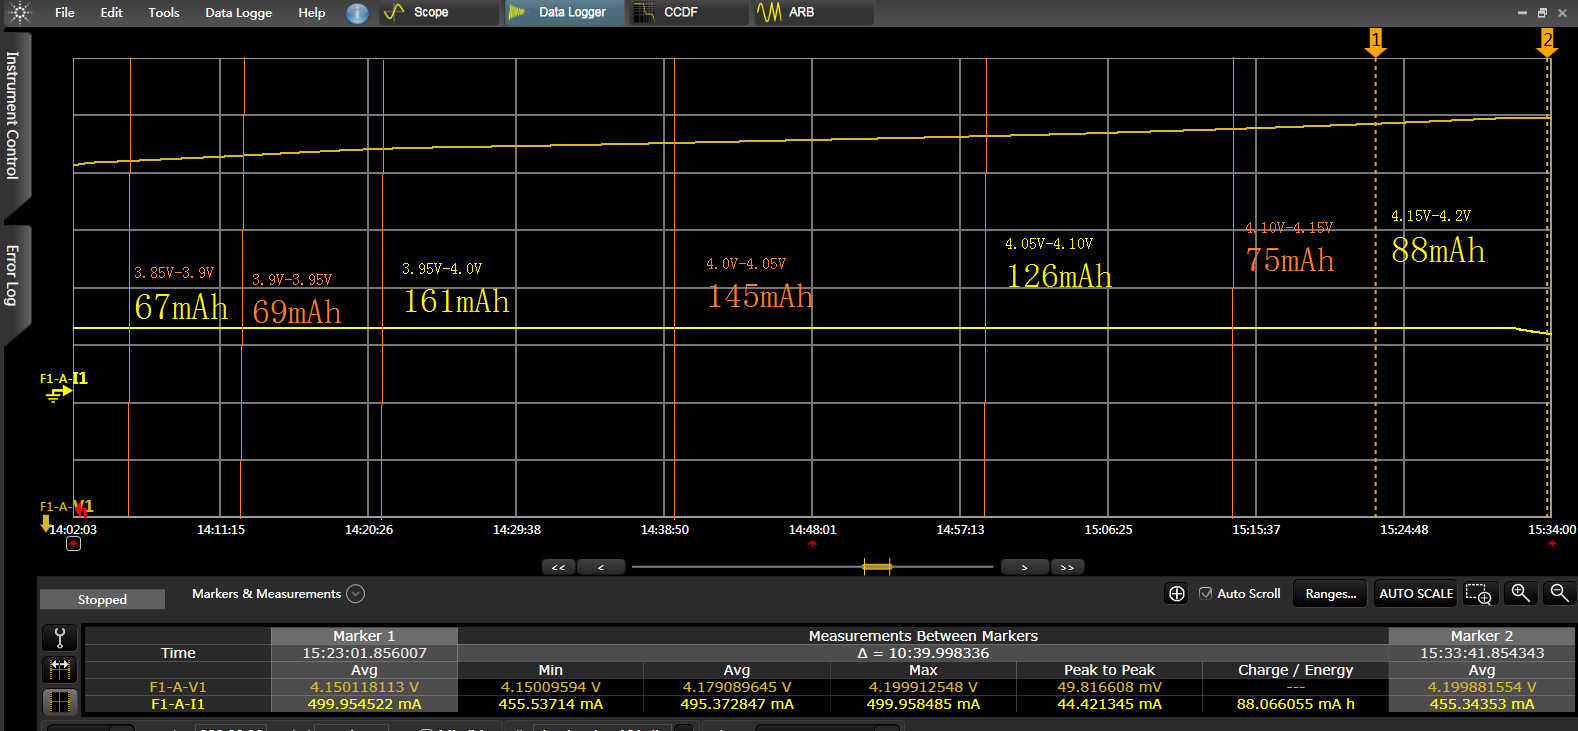This screenshot has height=731, width=1578.
Task: Open the Tools menu
Action: tap(164, 13)
